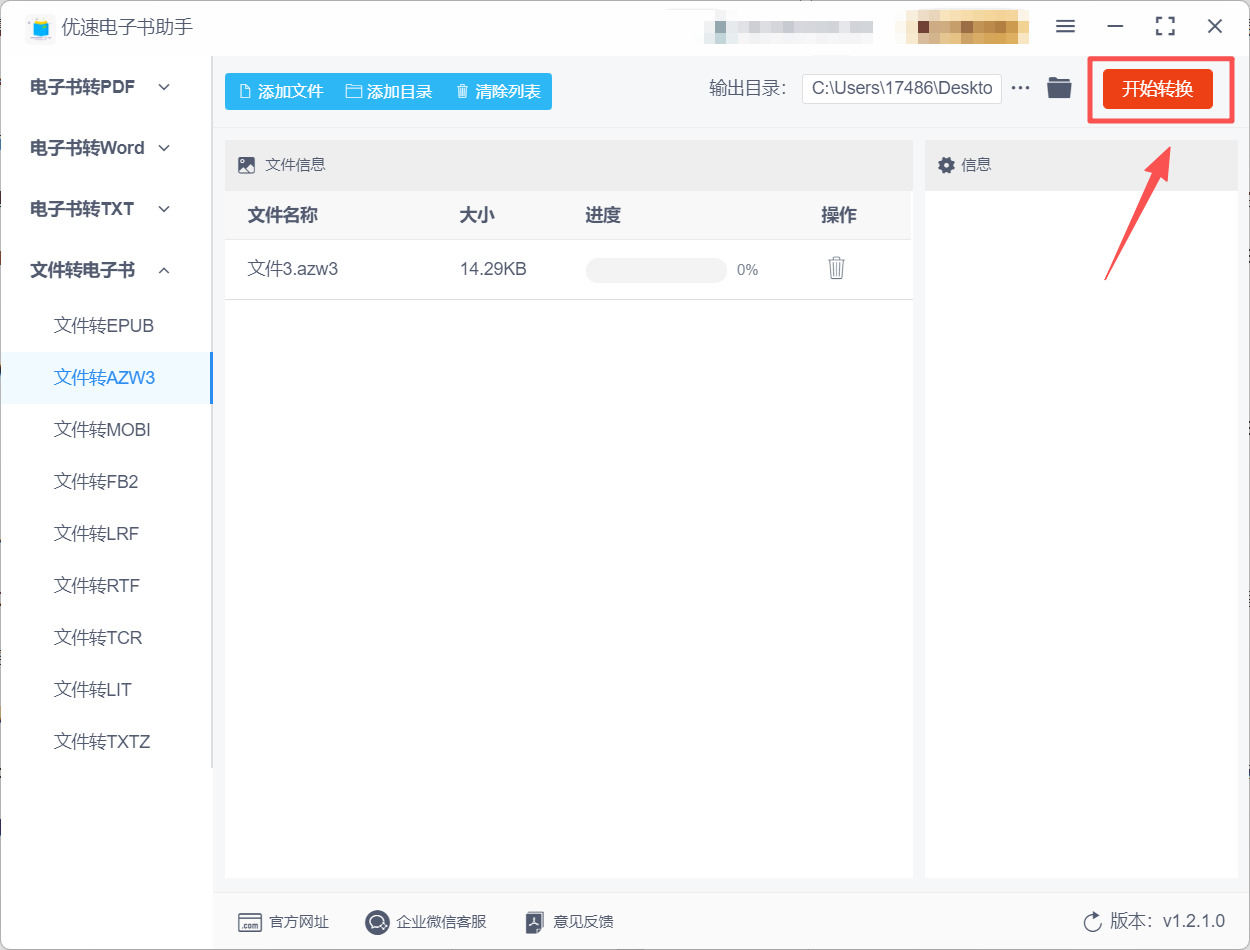Screen dimensions: 1250x950
Task: Click the progress bar for 文件3.azw3
Action: pyautogui.click(x=656, y=270)
